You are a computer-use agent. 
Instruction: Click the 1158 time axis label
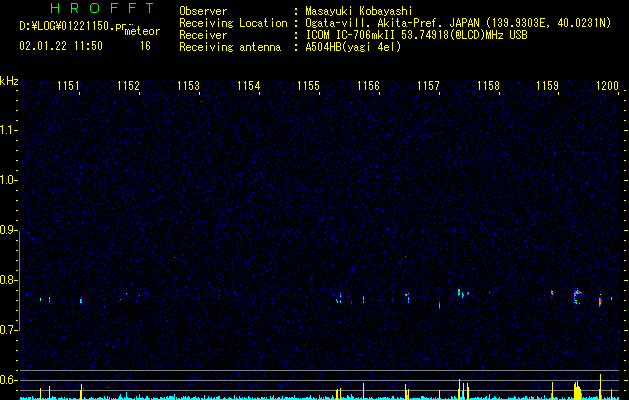(489, 86)
